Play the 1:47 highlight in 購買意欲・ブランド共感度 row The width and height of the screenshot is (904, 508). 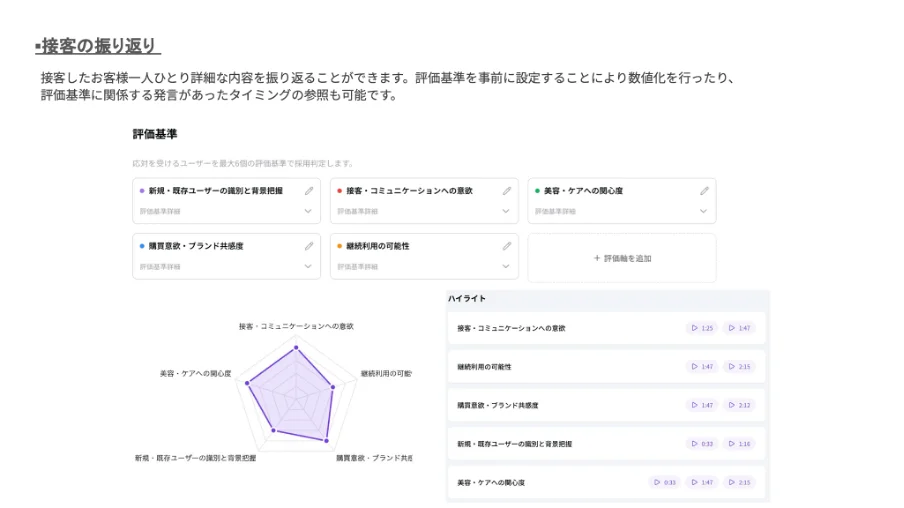[702, 405]
